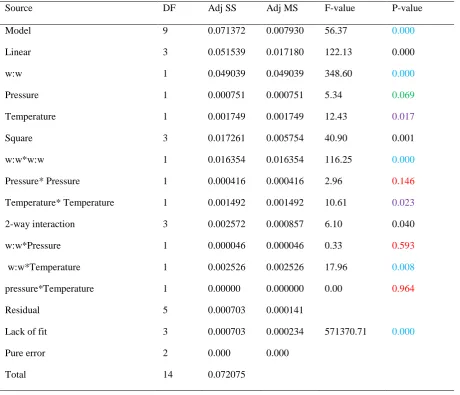This screenshot has height=395, width=460.
Task: Click the Temperature P-value 0.017
Action: coord(403,117)
